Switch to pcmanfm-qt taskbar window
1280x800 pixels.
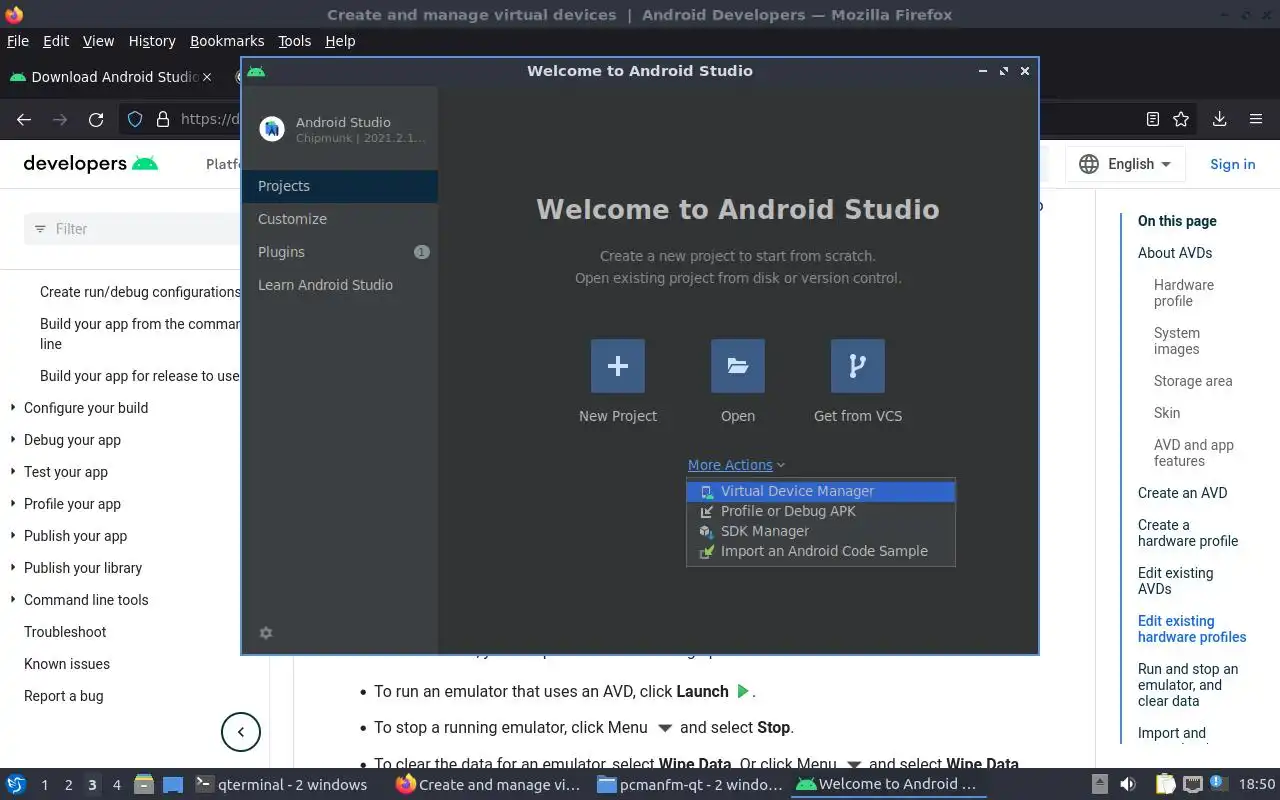click(690, 785)
